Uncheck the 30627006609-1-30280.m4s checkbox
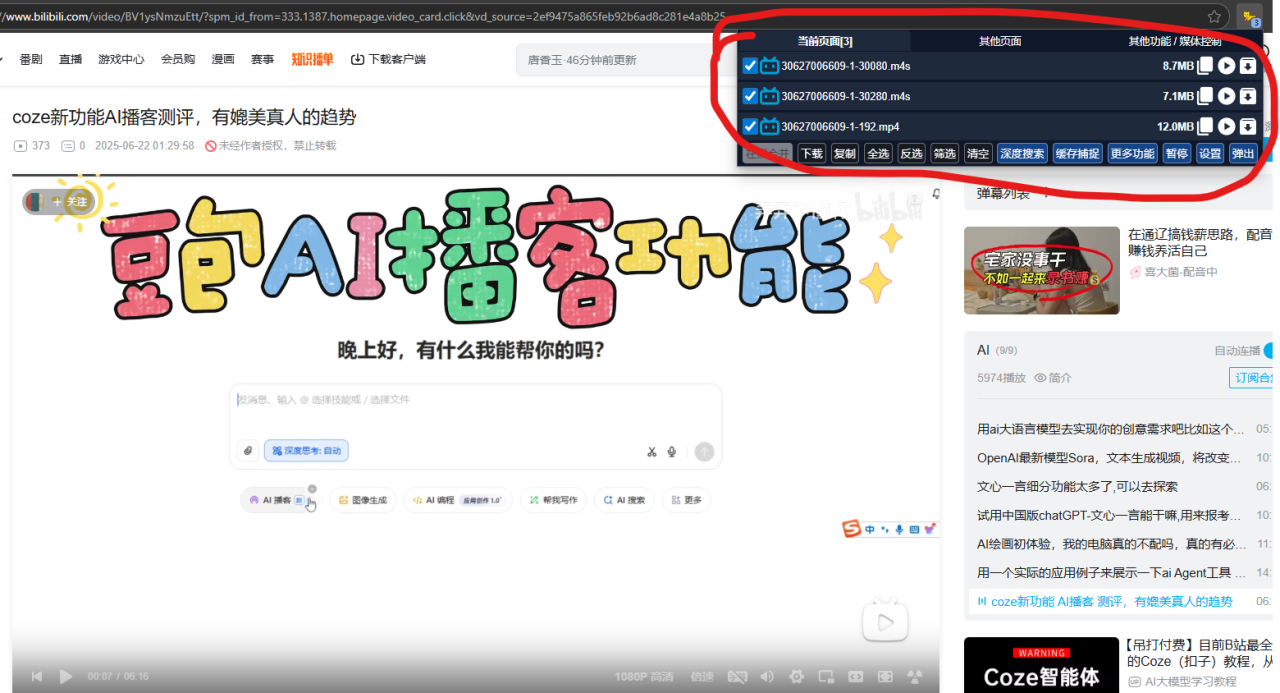 click(x=751, y=96)
